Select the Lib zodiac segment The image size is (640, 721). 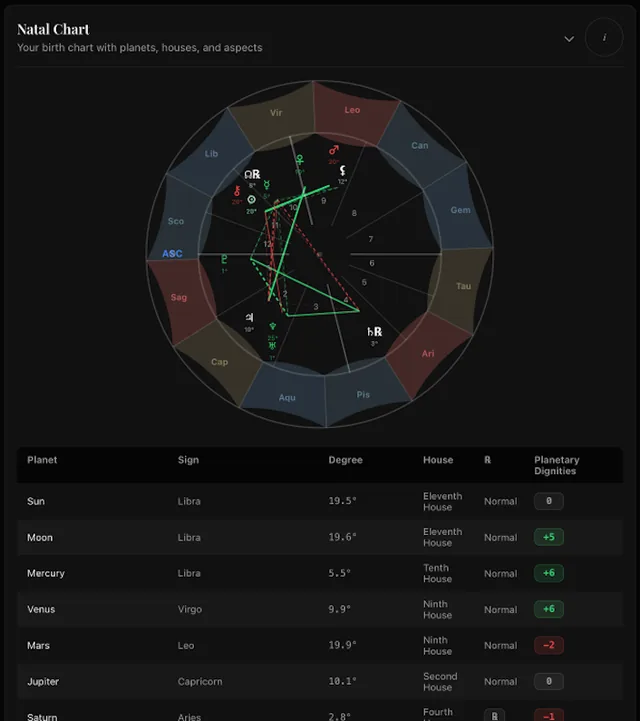[211, 154]
